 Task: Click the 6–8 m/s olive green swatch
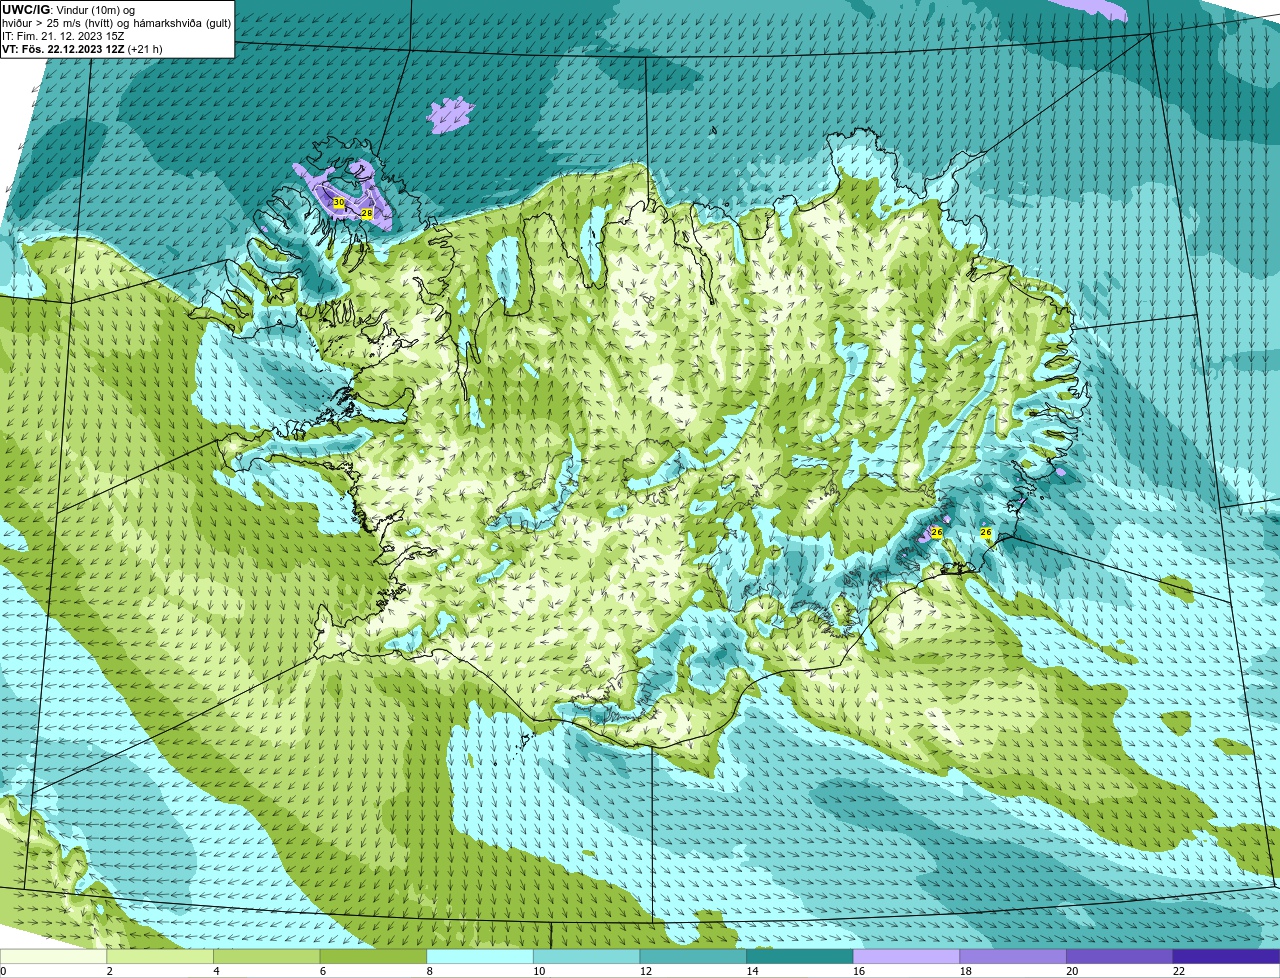click(373, 956)
